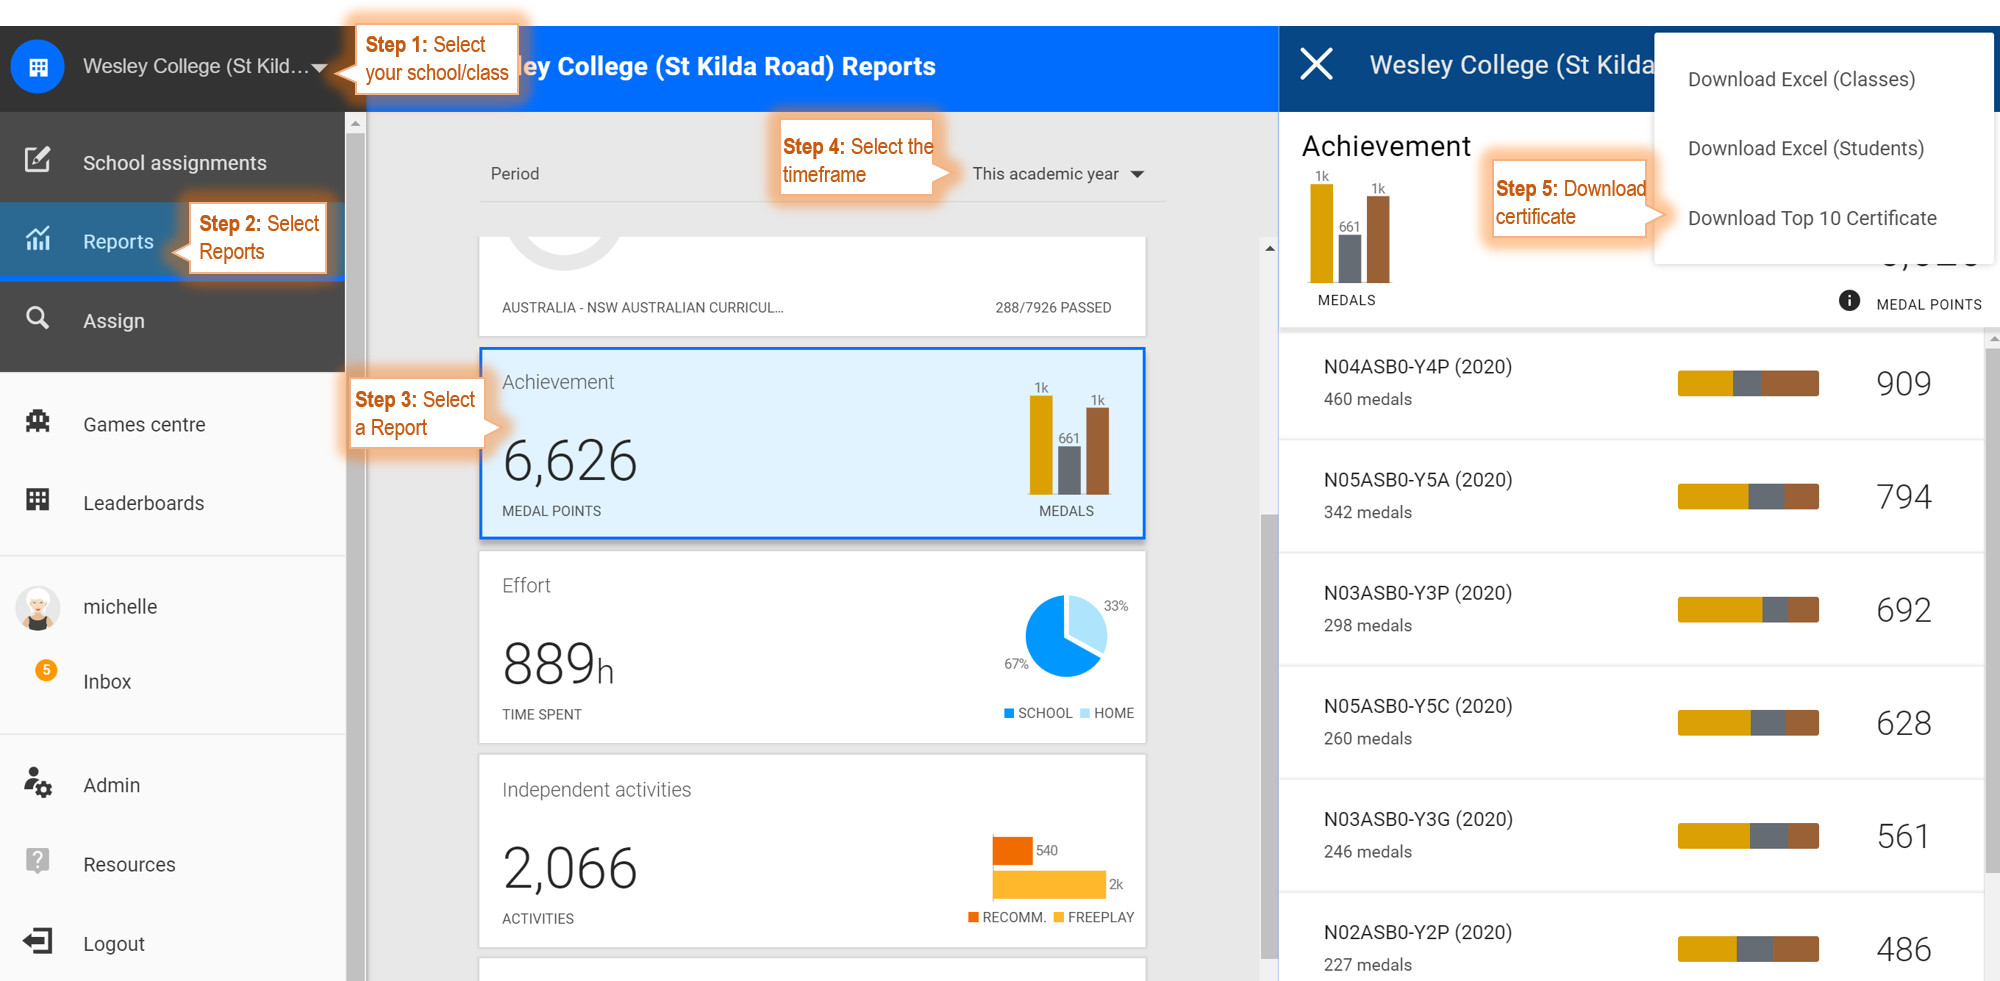Image resolution: width=2000 pixels, height=981 pixels.
Task: Click the school building icon in header
Action: click(38, 67)
